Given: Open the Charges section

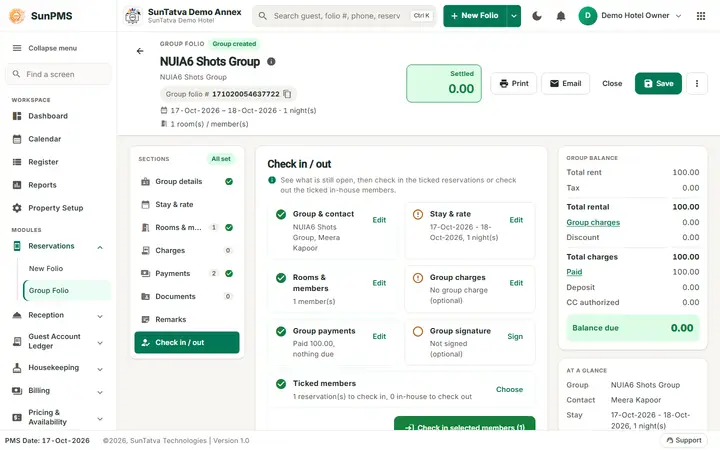Looking at the screenshot, I should coord(187,251).
